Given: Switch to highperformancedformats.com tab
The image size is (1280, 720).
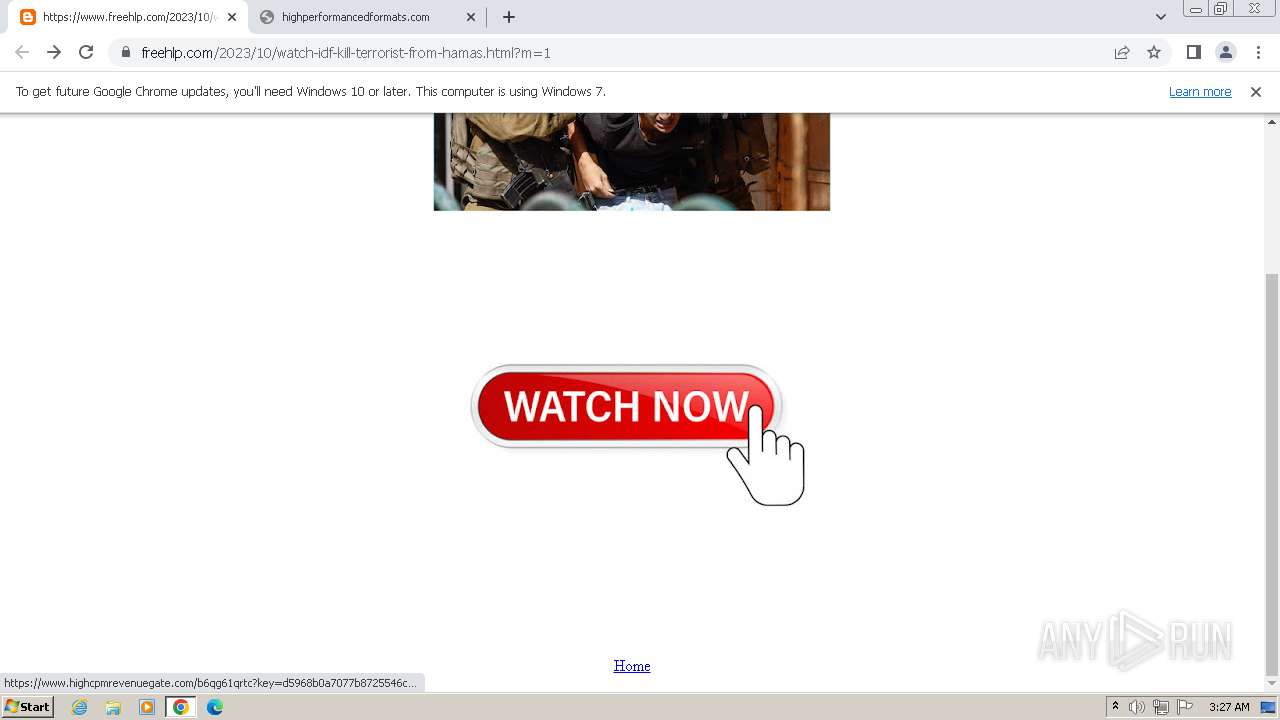Looking at the screenshot, I should click(366, 17).
